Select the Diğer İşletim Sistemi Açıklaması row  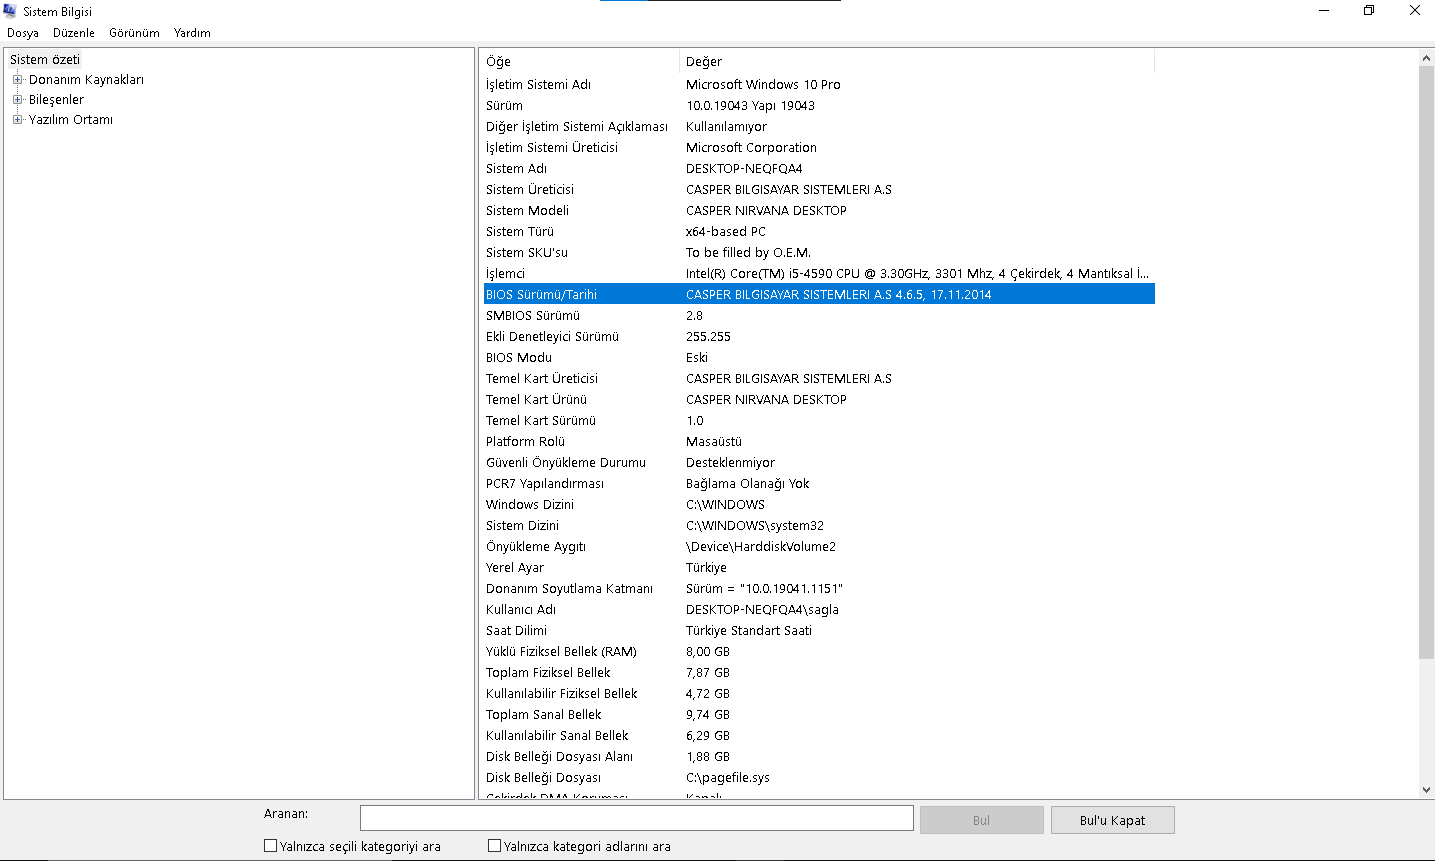coord(819,127)
